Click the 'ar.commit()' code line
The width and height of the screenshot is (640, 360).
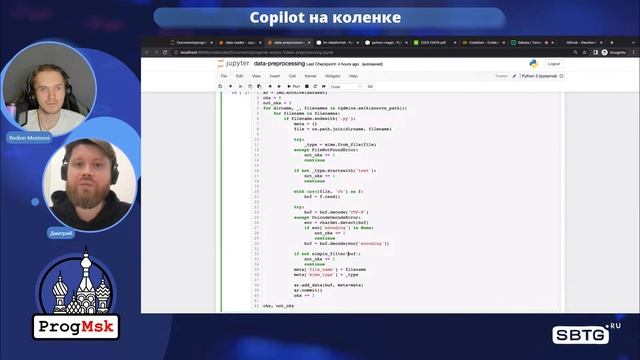[x=308, y=290]
